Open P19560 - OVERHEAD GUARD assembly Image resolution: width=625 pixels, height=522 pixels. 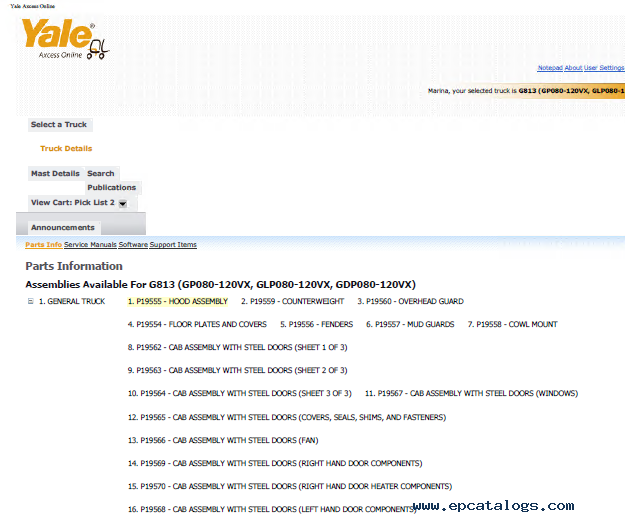(x=411, y=301)
